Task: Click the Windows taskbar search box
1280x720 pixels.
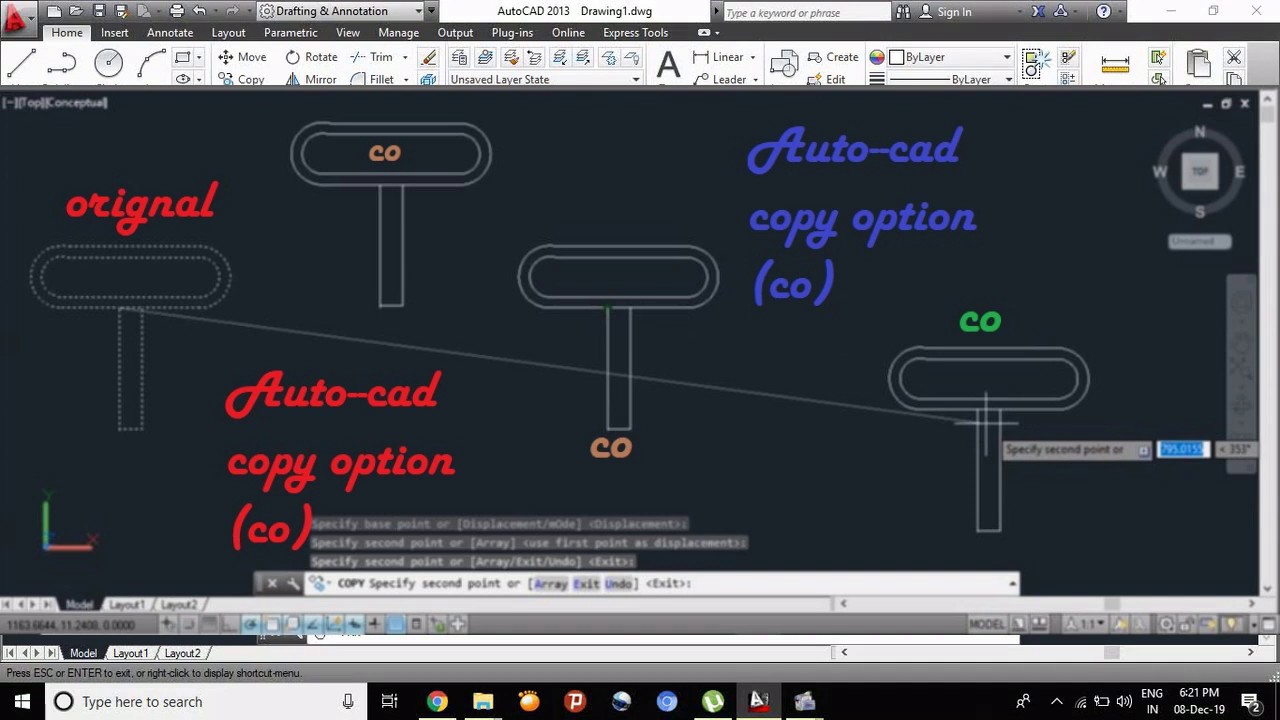Action: point(205,702)
